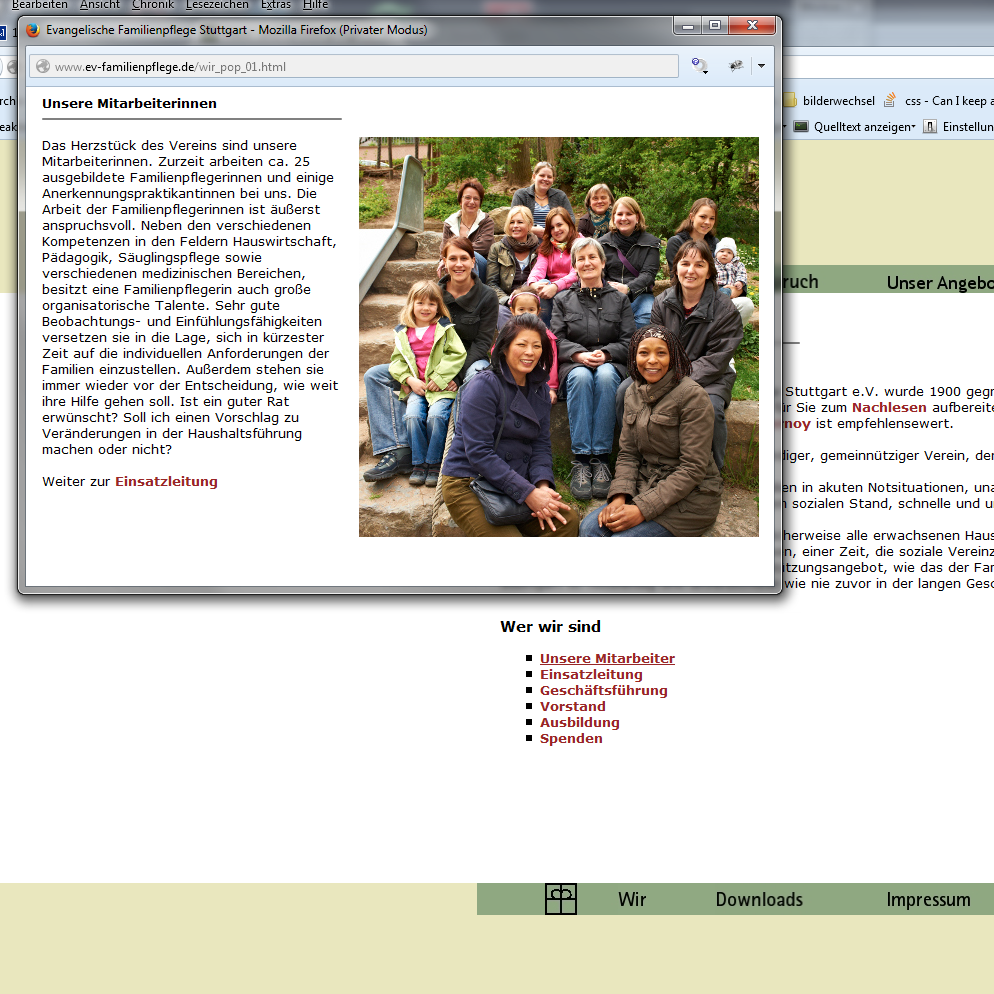The width and height of the screenshot is (994, 994).
Task: Go to the Geschäftsführung page link
Action: (603, 690)
